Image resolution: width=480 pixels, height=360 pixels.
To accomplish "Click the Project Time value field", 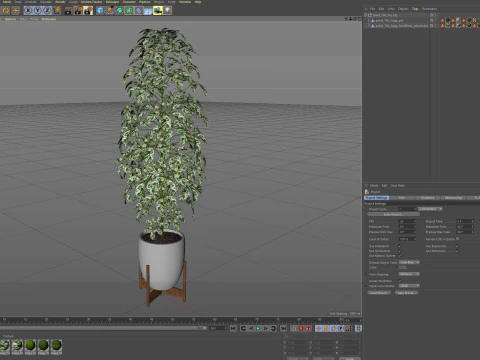I will point(465,221).
